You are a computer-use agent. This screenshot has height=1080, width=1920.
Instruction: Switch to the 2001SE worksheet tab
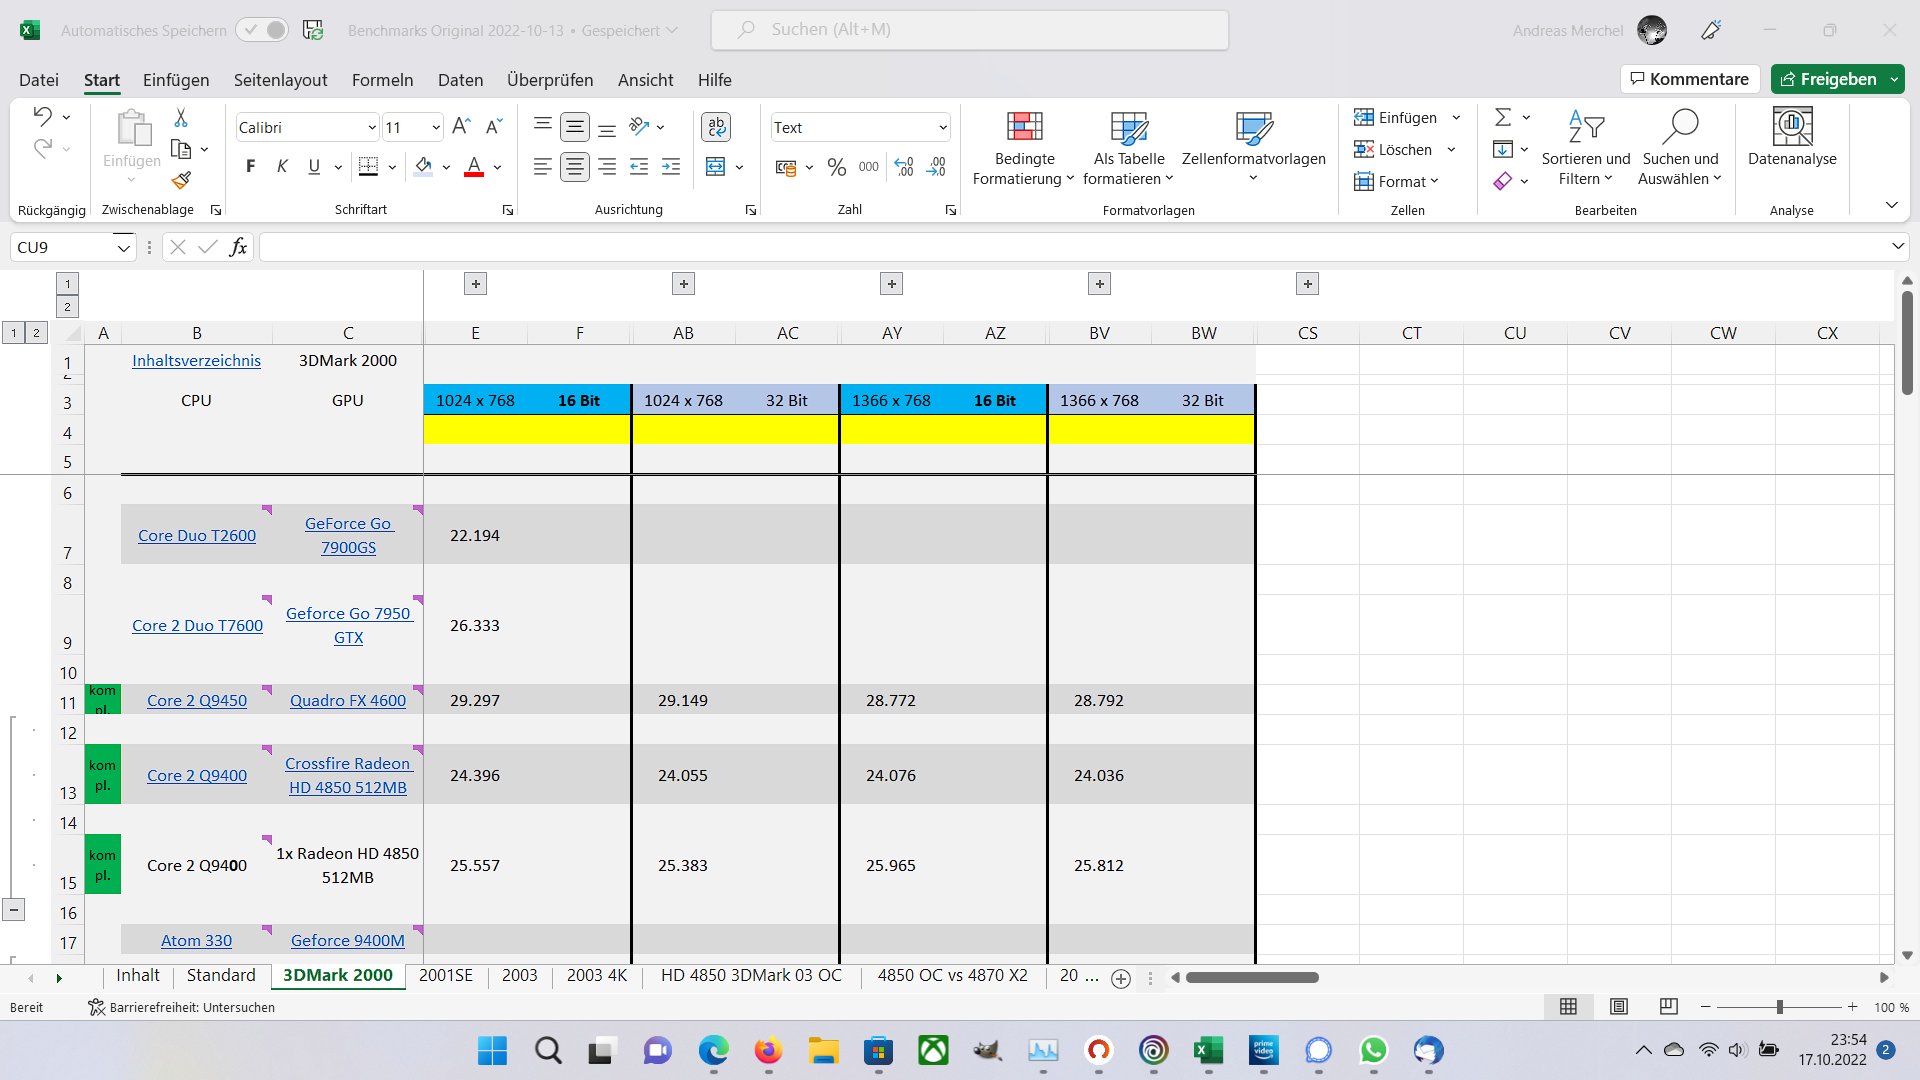coord(445,976)
